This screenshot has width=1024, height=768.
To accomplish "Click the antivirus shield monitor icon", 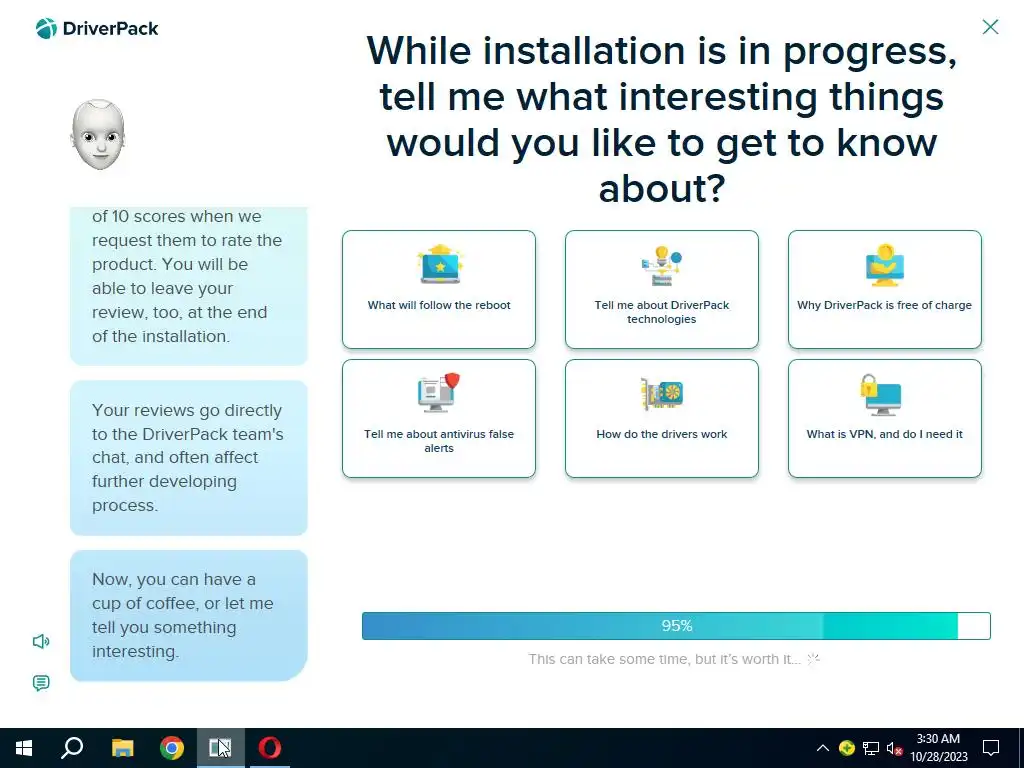I will [439, 392].
